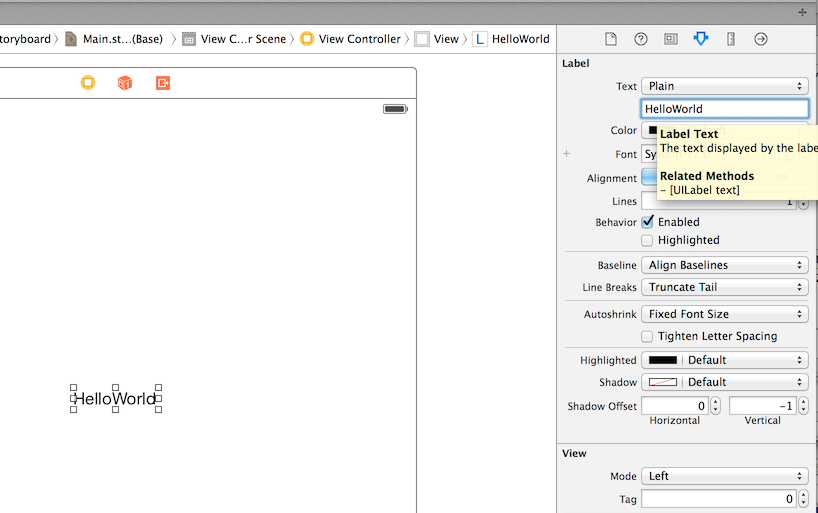Viewport: 818px width, 513px height.
Task: Open the Size inspector
Action: pyautogui.click(x=731, y=39)
